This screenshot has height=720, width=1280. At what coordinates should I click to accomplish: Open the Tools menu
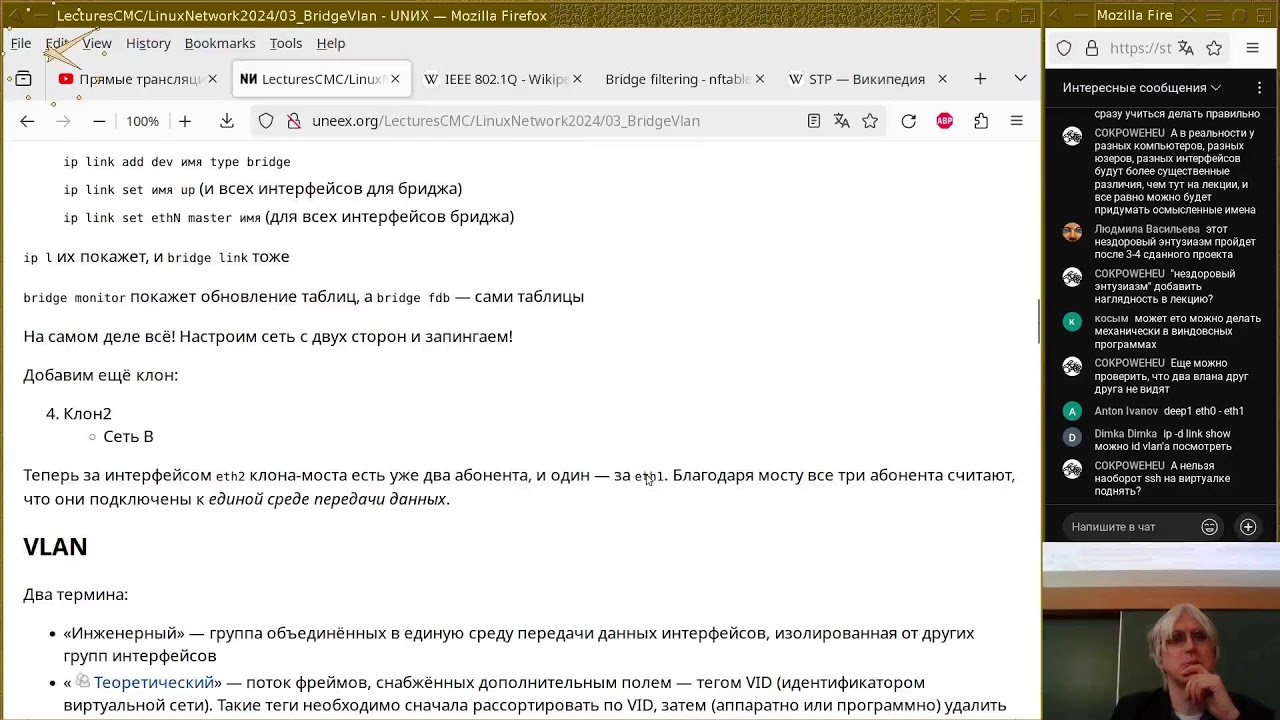tap(286, 43)
